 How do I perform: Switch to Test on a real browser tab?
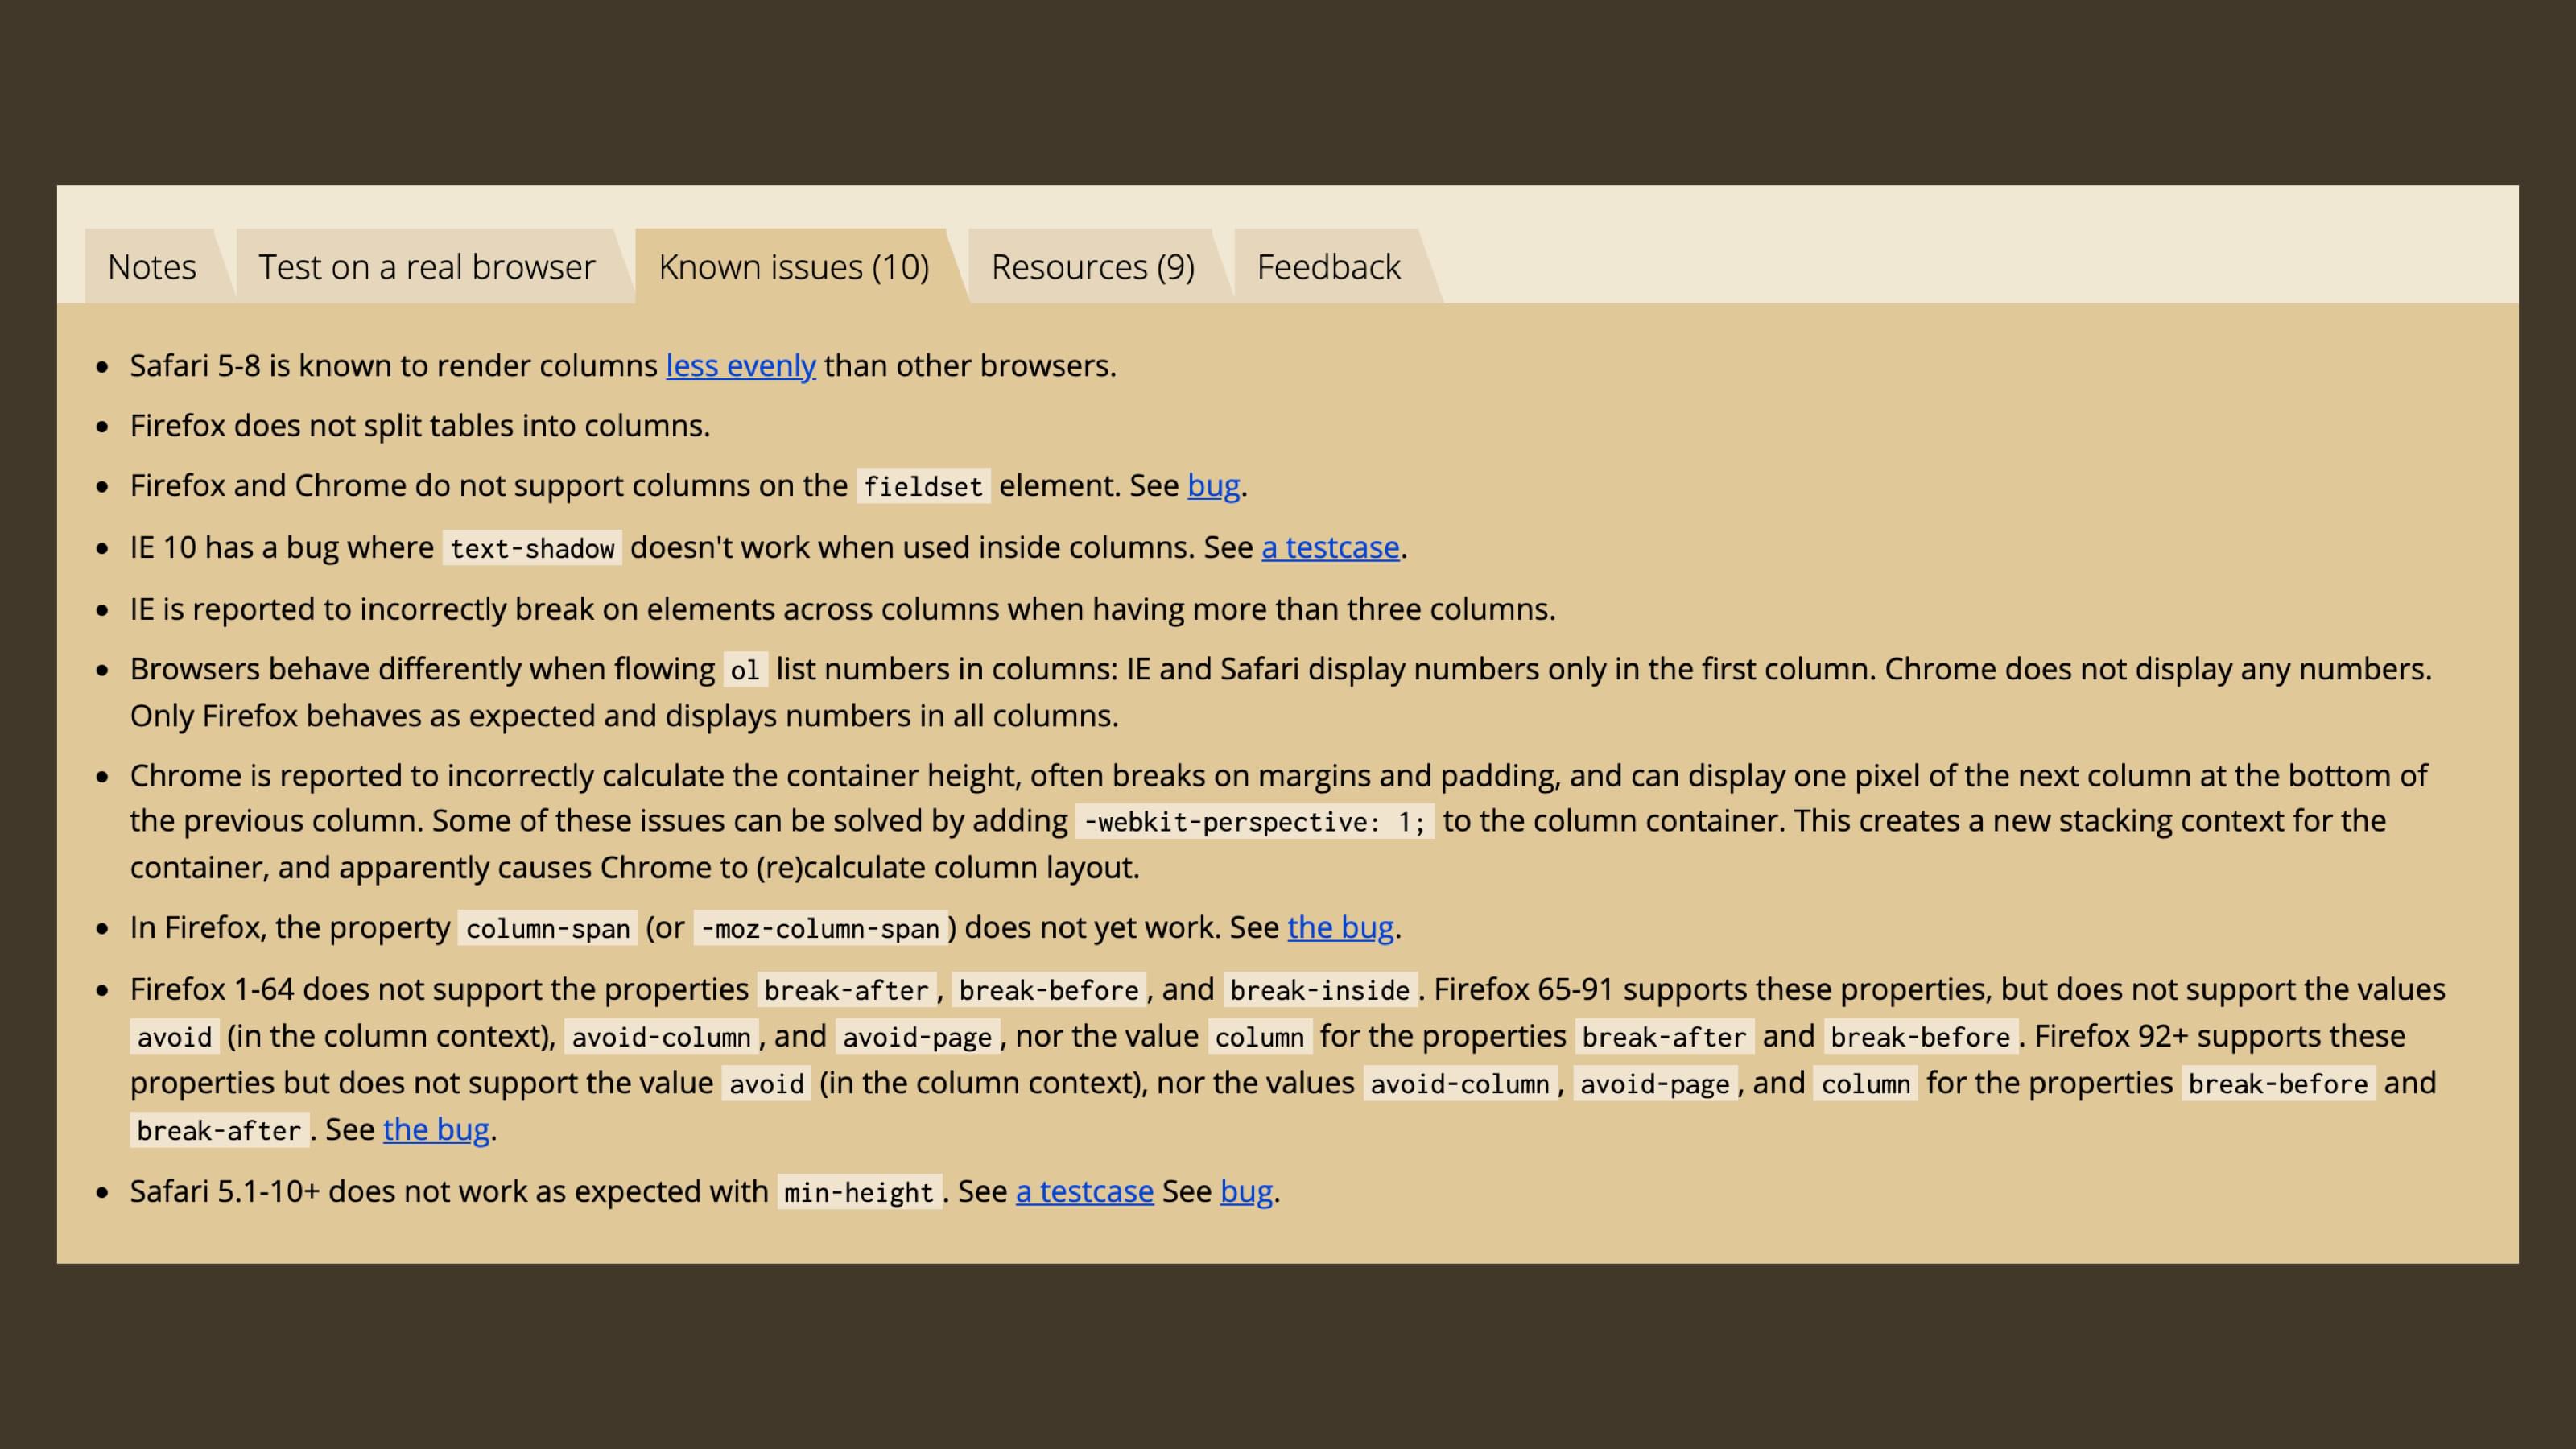click(427, 267)
